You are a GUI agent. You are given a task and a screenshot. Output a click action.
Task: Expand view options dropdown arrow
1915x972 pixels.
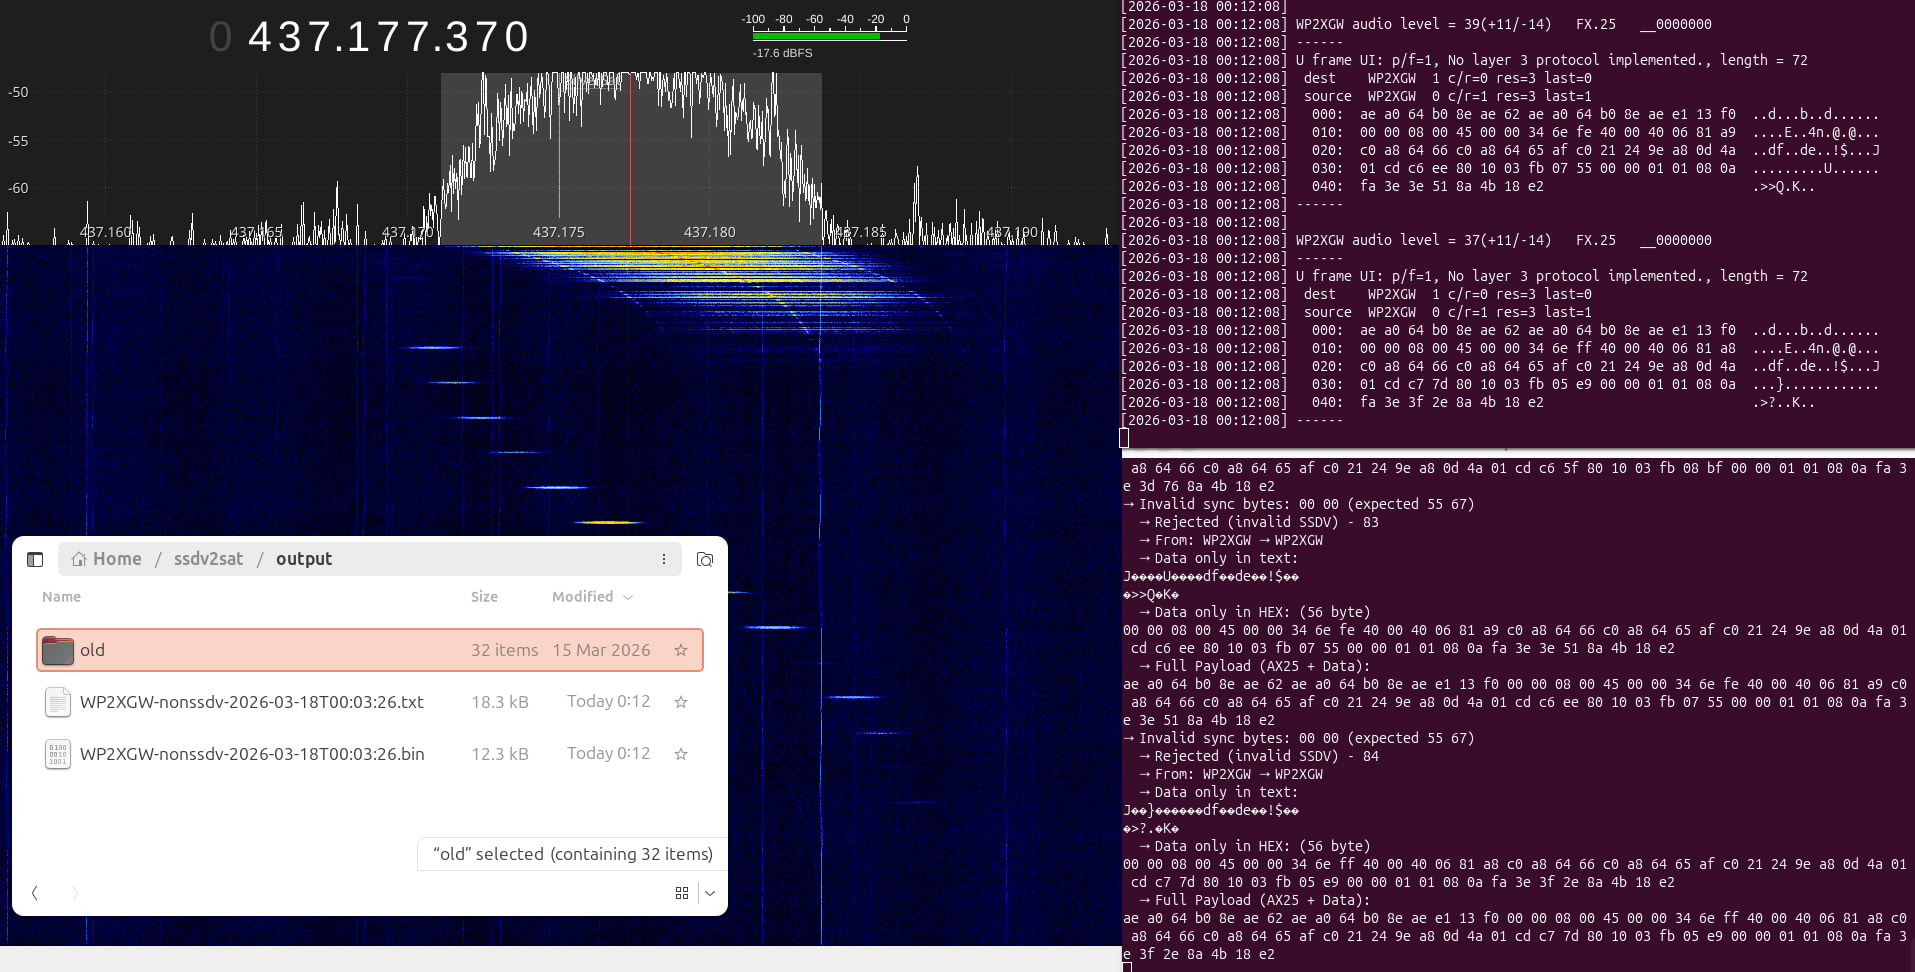click(710, 893)
